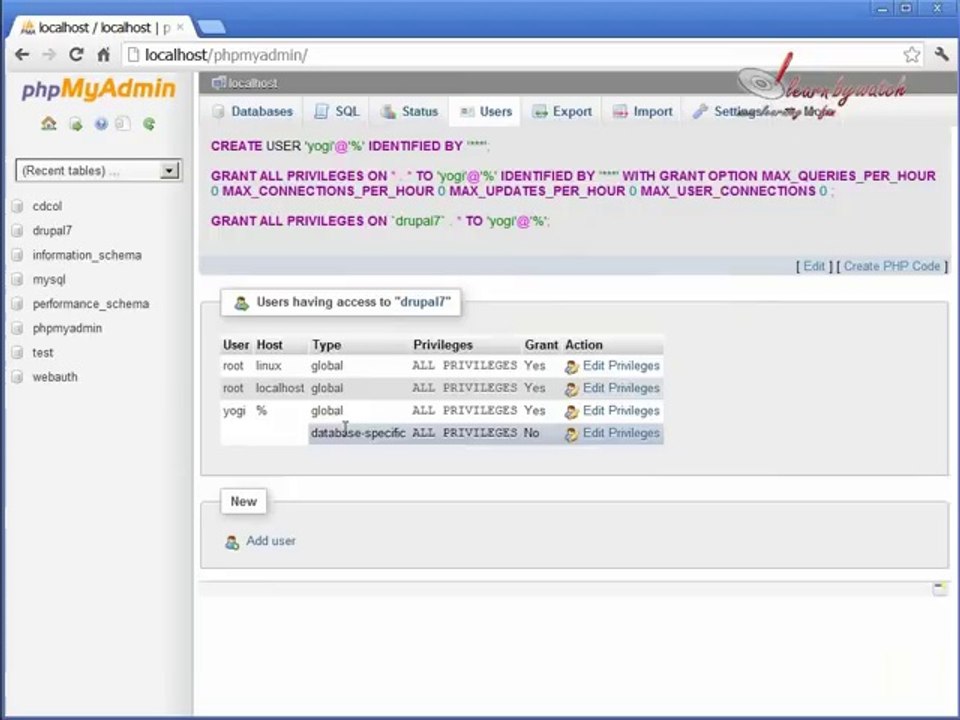
Task: Switch to the Export tab
Action: 562,111
